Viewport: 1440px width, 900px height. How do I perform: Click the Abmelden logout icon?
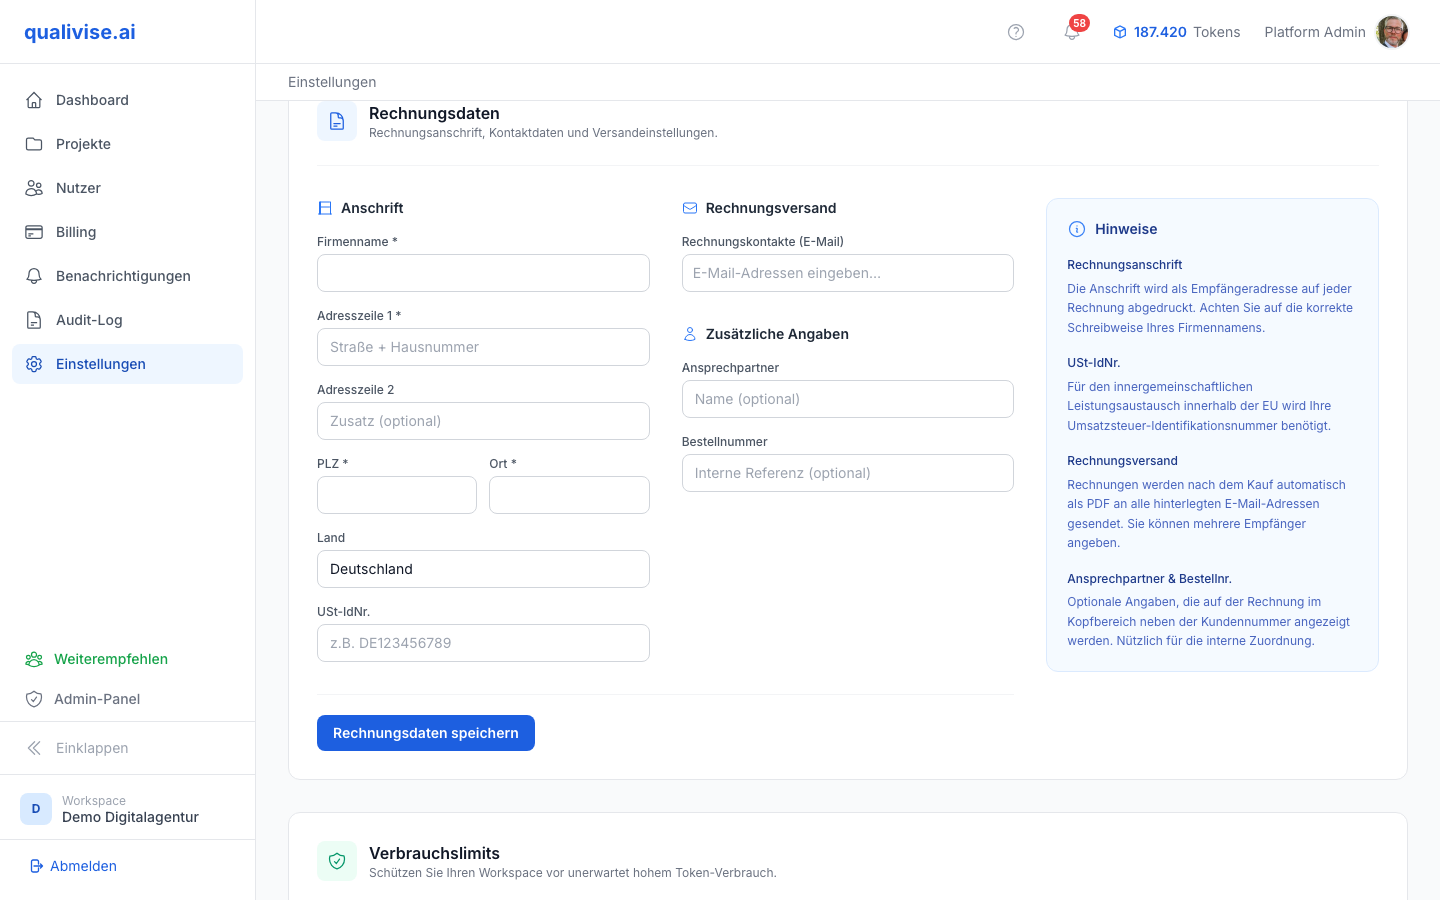37,866
